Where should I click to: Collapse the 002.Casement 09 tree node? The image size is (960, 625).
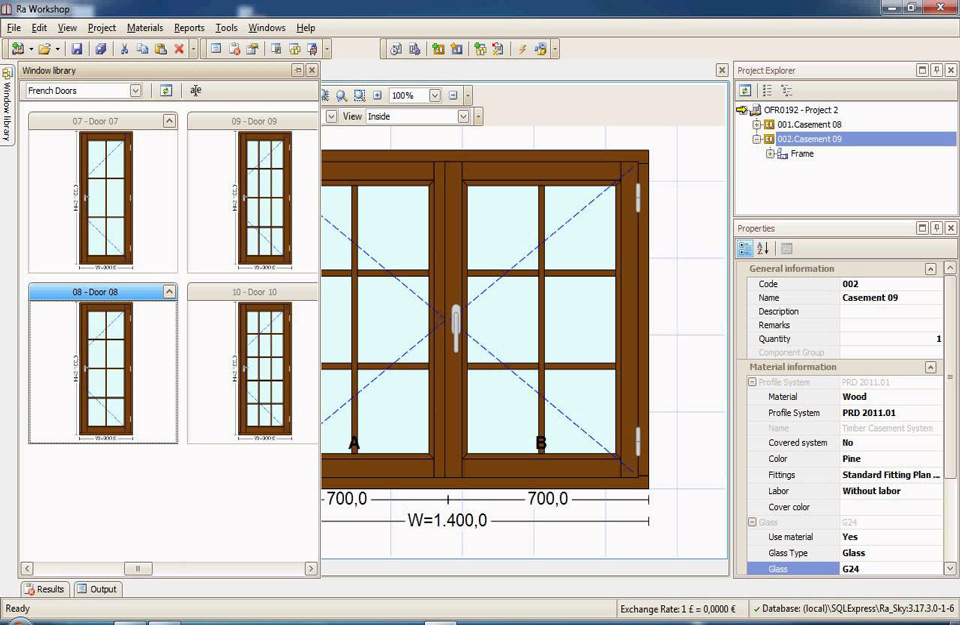point(757,139)
